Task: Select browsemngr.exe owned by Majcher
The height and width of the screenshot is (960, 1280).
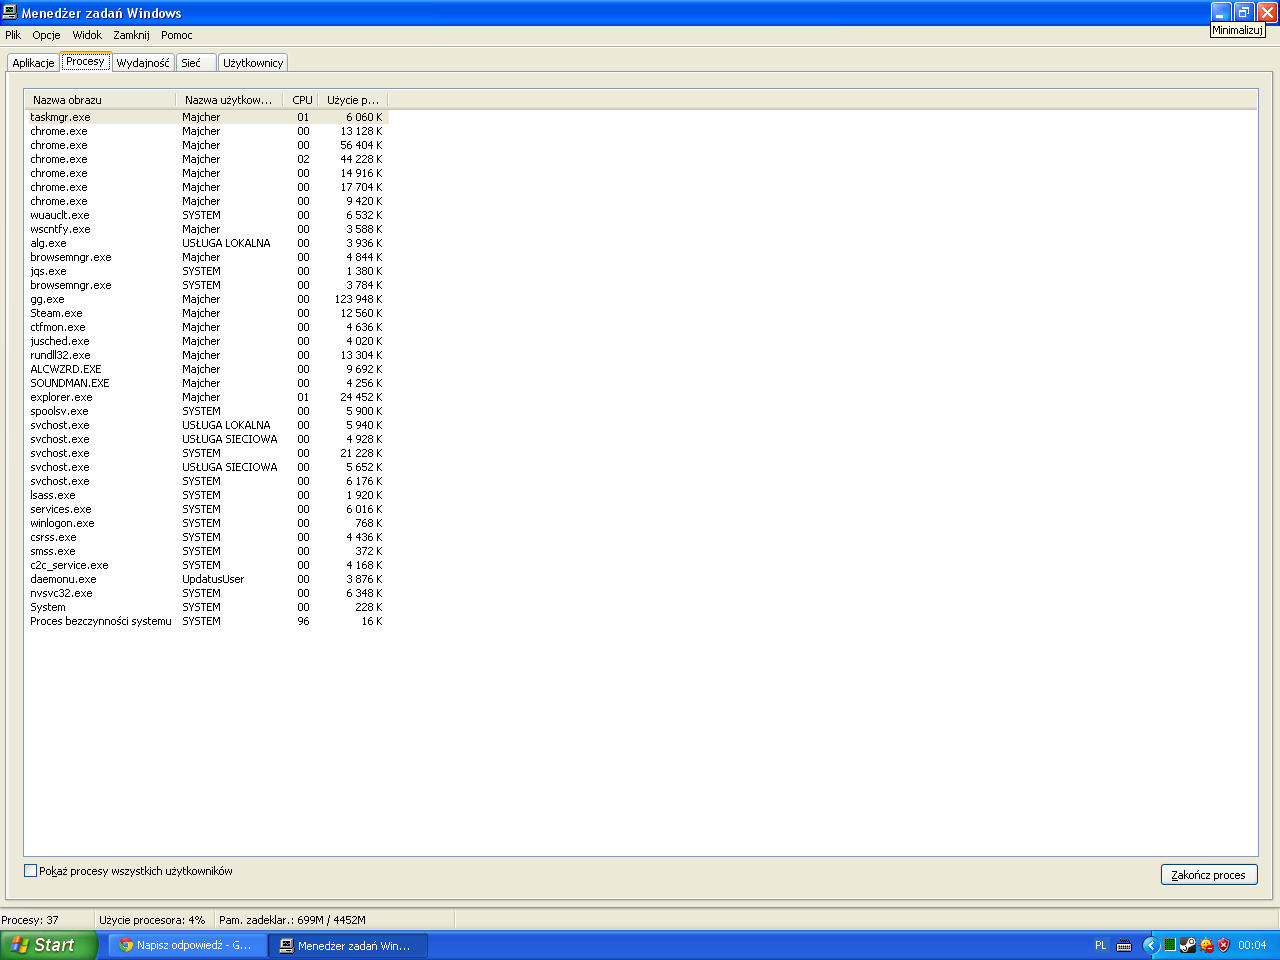Action: 206,257
